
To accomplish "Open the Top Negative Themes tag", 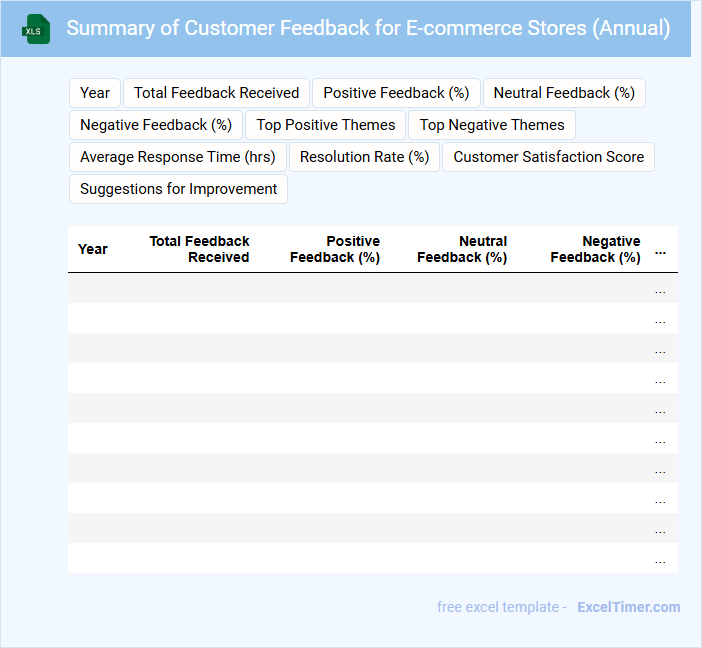I will (x=492, y=125).
